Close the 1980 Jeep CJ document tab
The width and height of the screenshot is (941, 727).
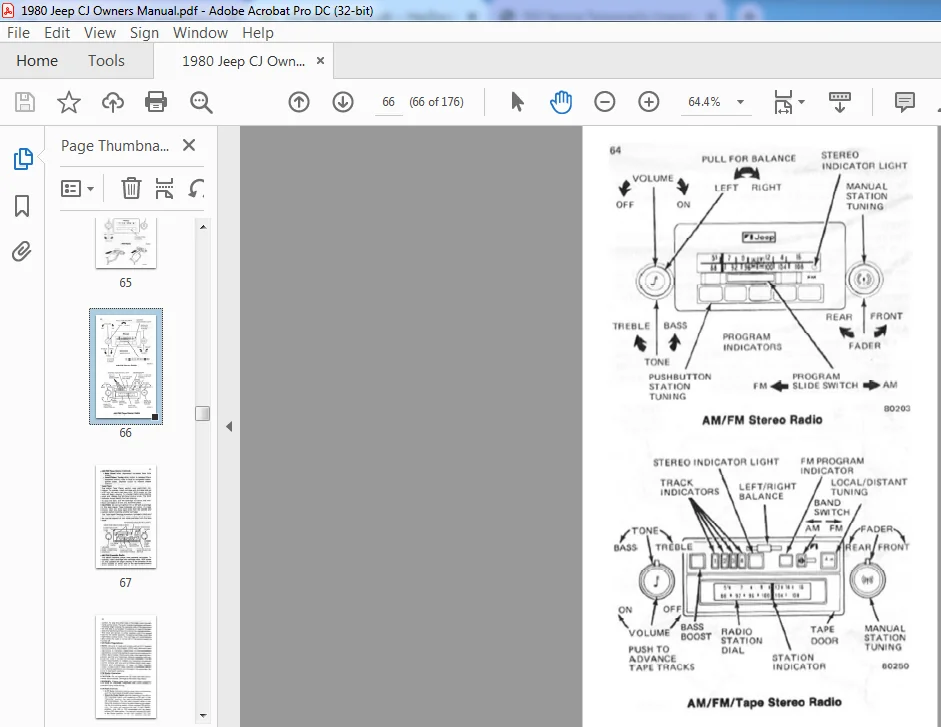pyautogui.click(x=320, y=61)
